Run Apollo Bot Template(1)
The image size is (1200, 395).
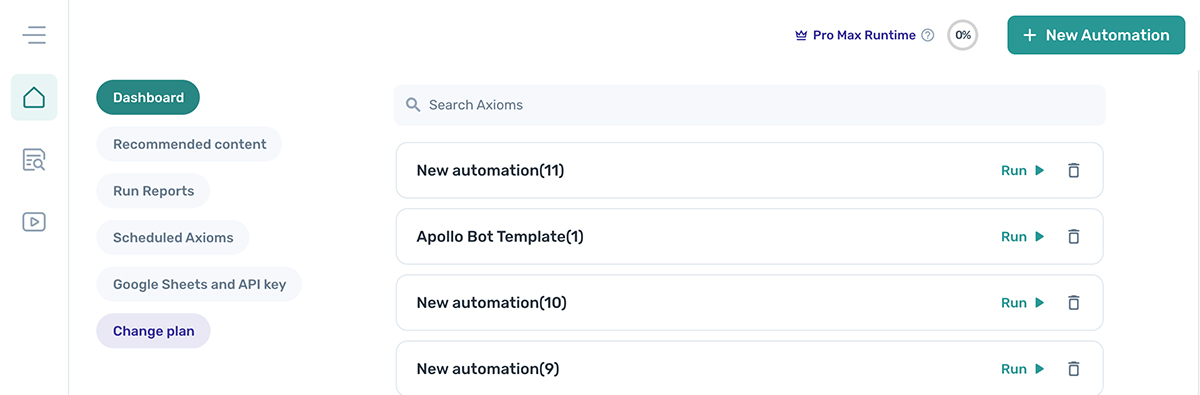tap(1023, 237)
